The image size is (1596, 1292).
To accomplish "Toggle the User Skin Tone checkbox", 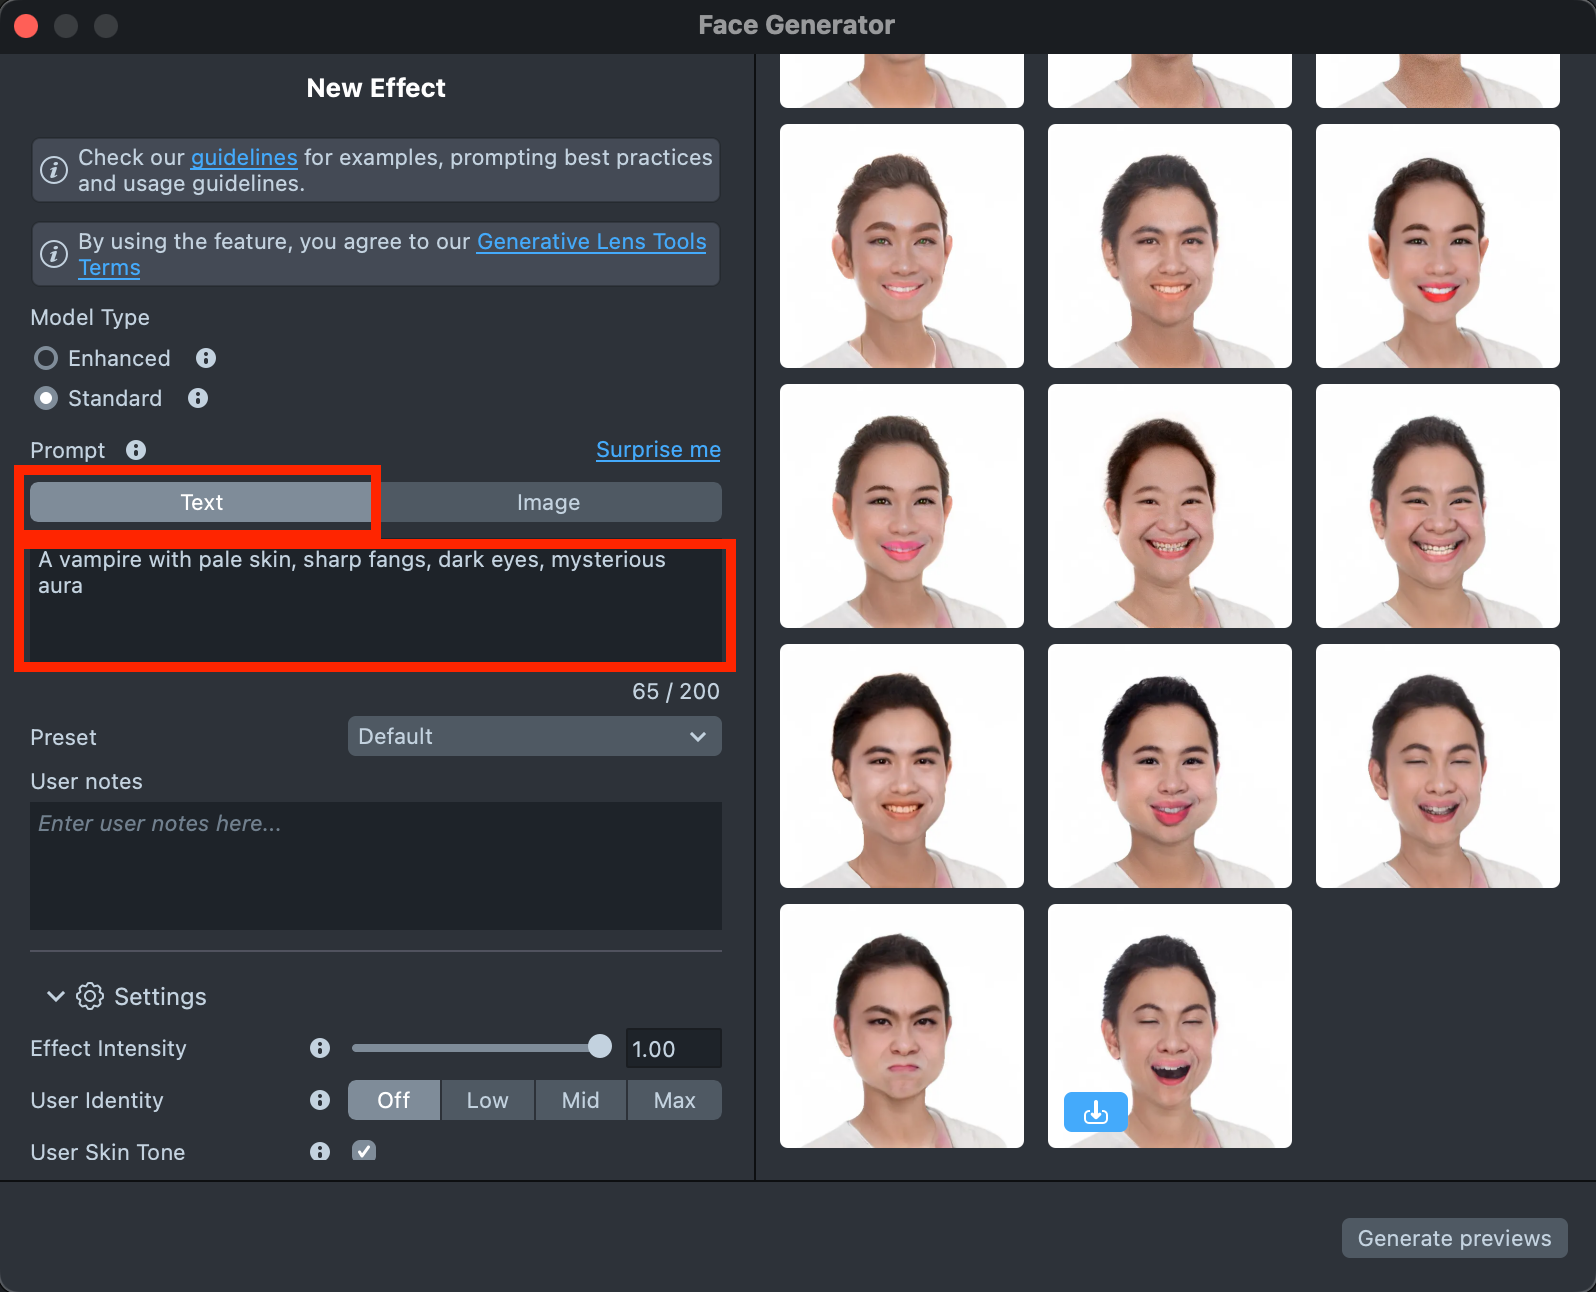I will [x=364, y=1151].
